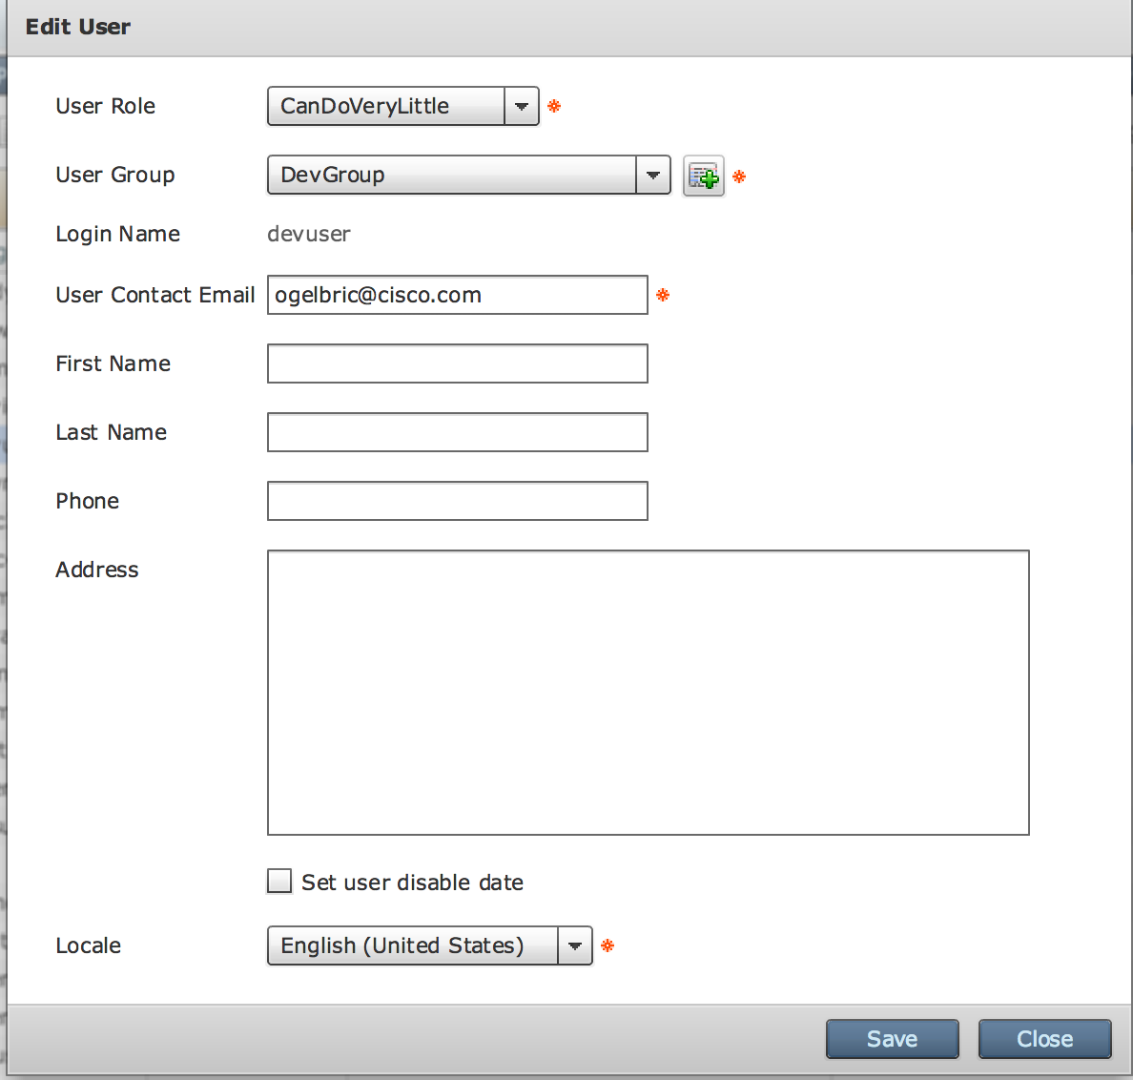Close the Edit User dialog
This screenshot has height=1080, width=1133.
tap(1045, 1039)
